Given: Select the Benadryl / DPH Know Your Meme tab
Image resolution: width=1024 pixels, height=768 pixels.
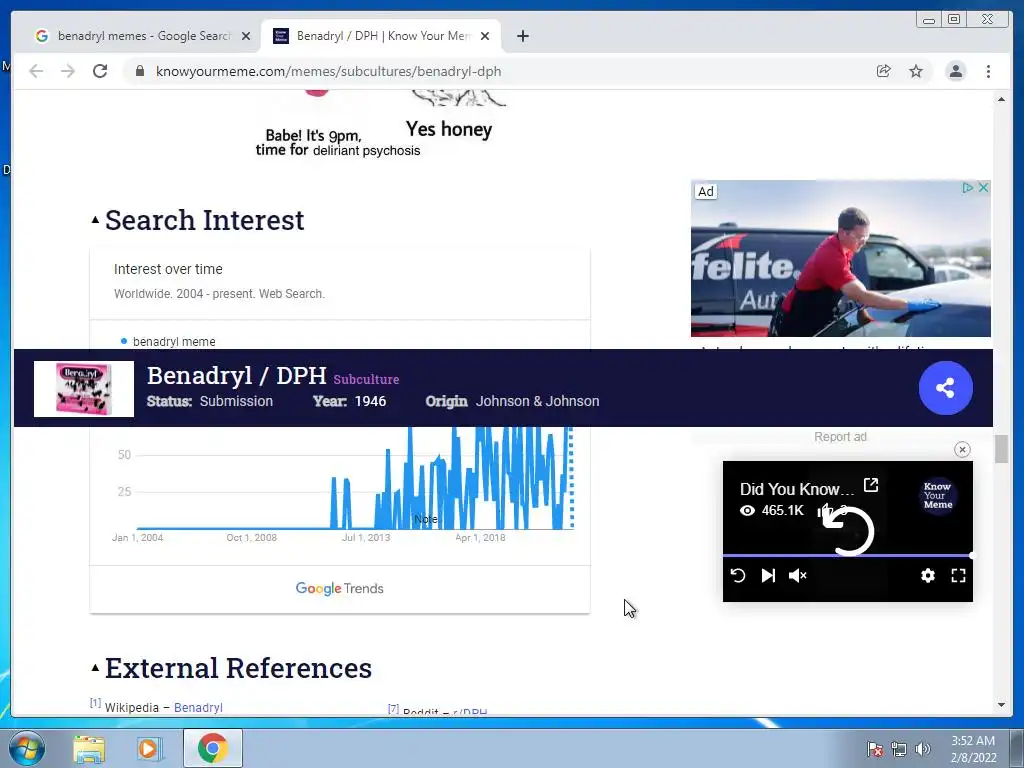Looking at the screenshot, I should pyautogui.click(x=381, y=36).
